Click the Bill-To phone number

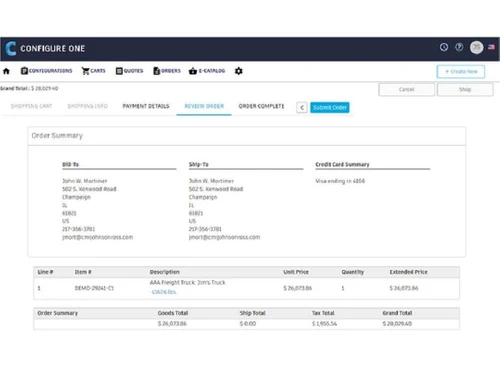pos(79,229)
